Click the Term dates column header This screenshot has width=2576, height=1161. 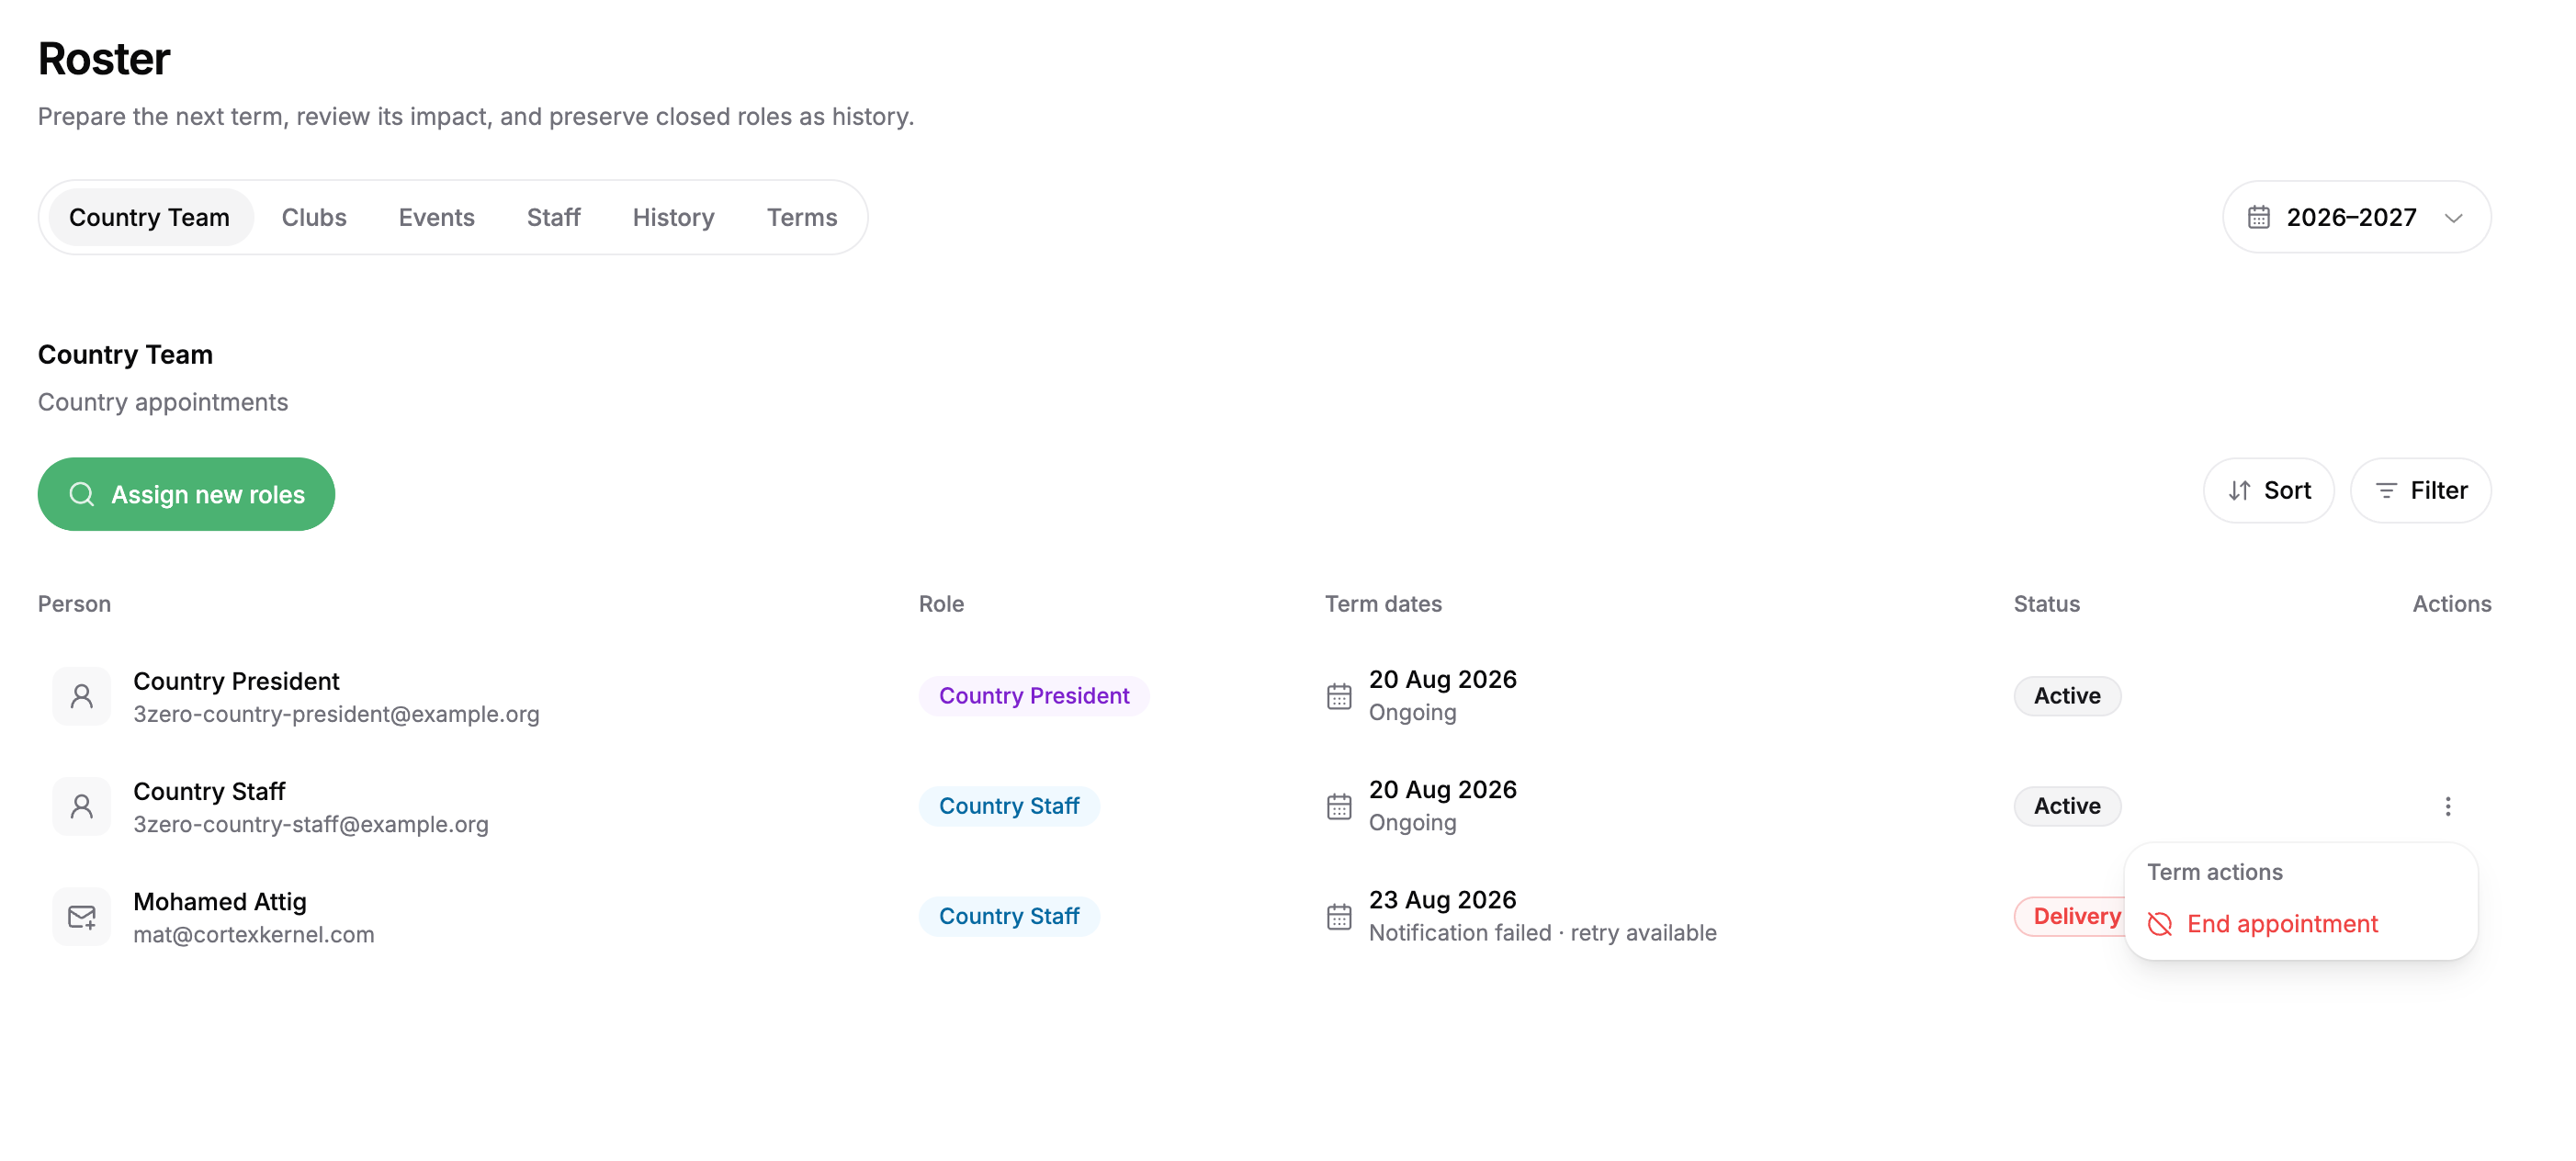pyautogui.click(x=1383, y=604)
